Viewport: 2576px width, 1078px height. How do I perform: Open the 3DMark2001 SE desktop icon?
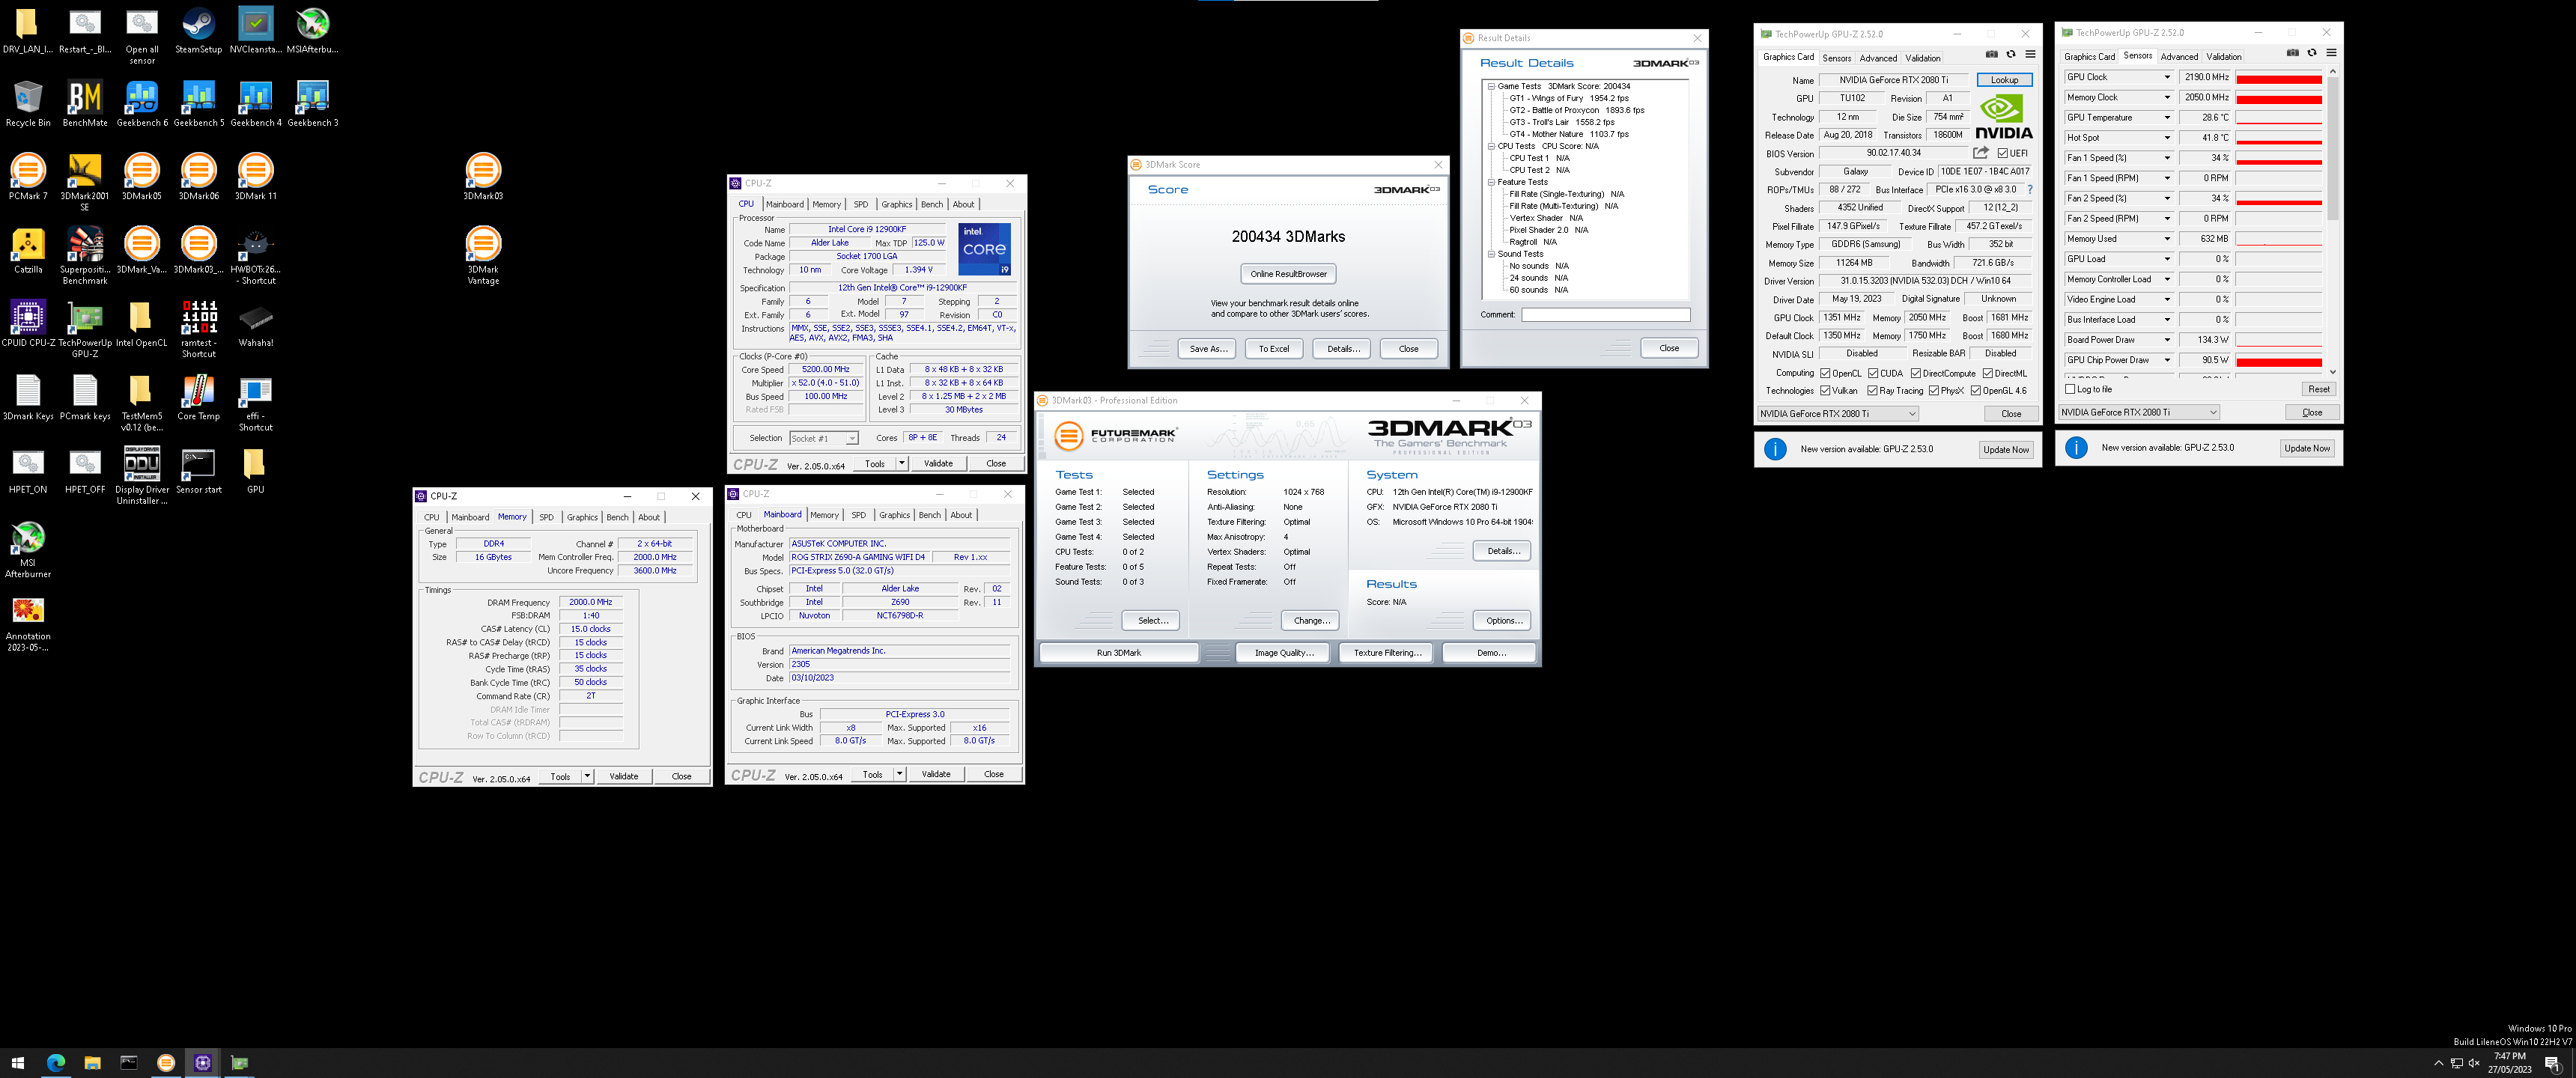(85, 182)
